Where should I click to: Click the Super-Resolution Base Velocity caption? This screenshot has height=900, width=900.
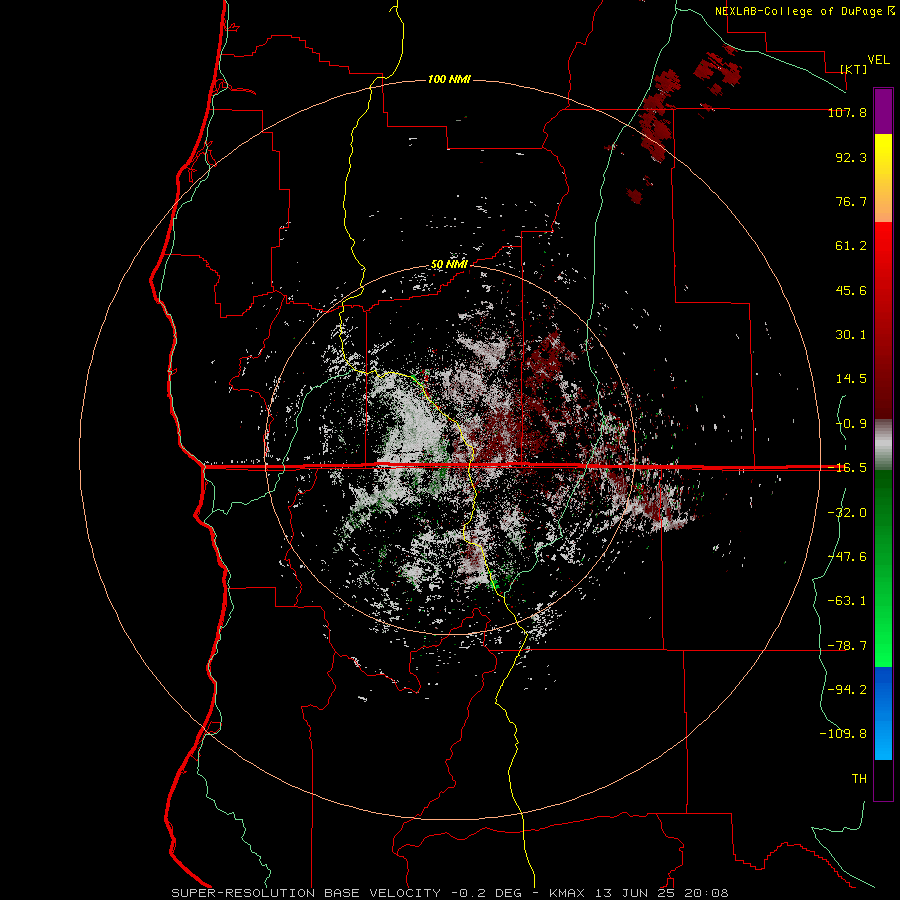pyautogui.click(x=449, y=893)
